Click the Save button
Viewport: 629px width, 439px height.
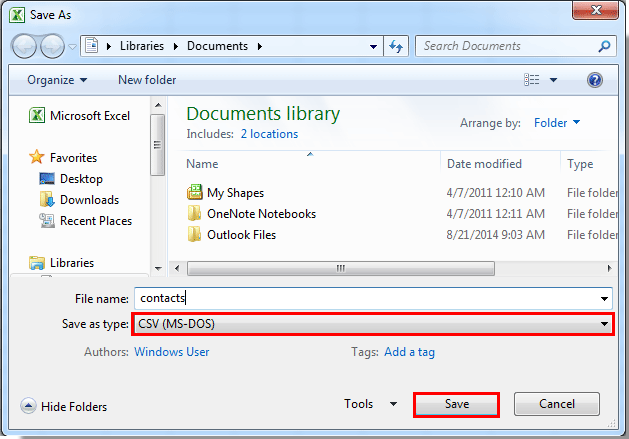[456, 404]
